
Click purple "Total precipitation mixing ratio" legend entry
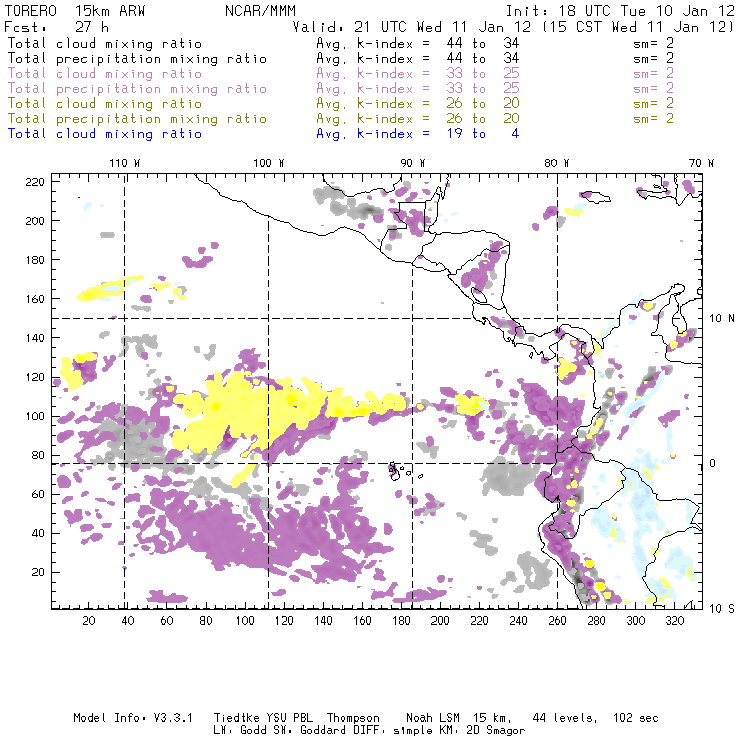[137, 89]
